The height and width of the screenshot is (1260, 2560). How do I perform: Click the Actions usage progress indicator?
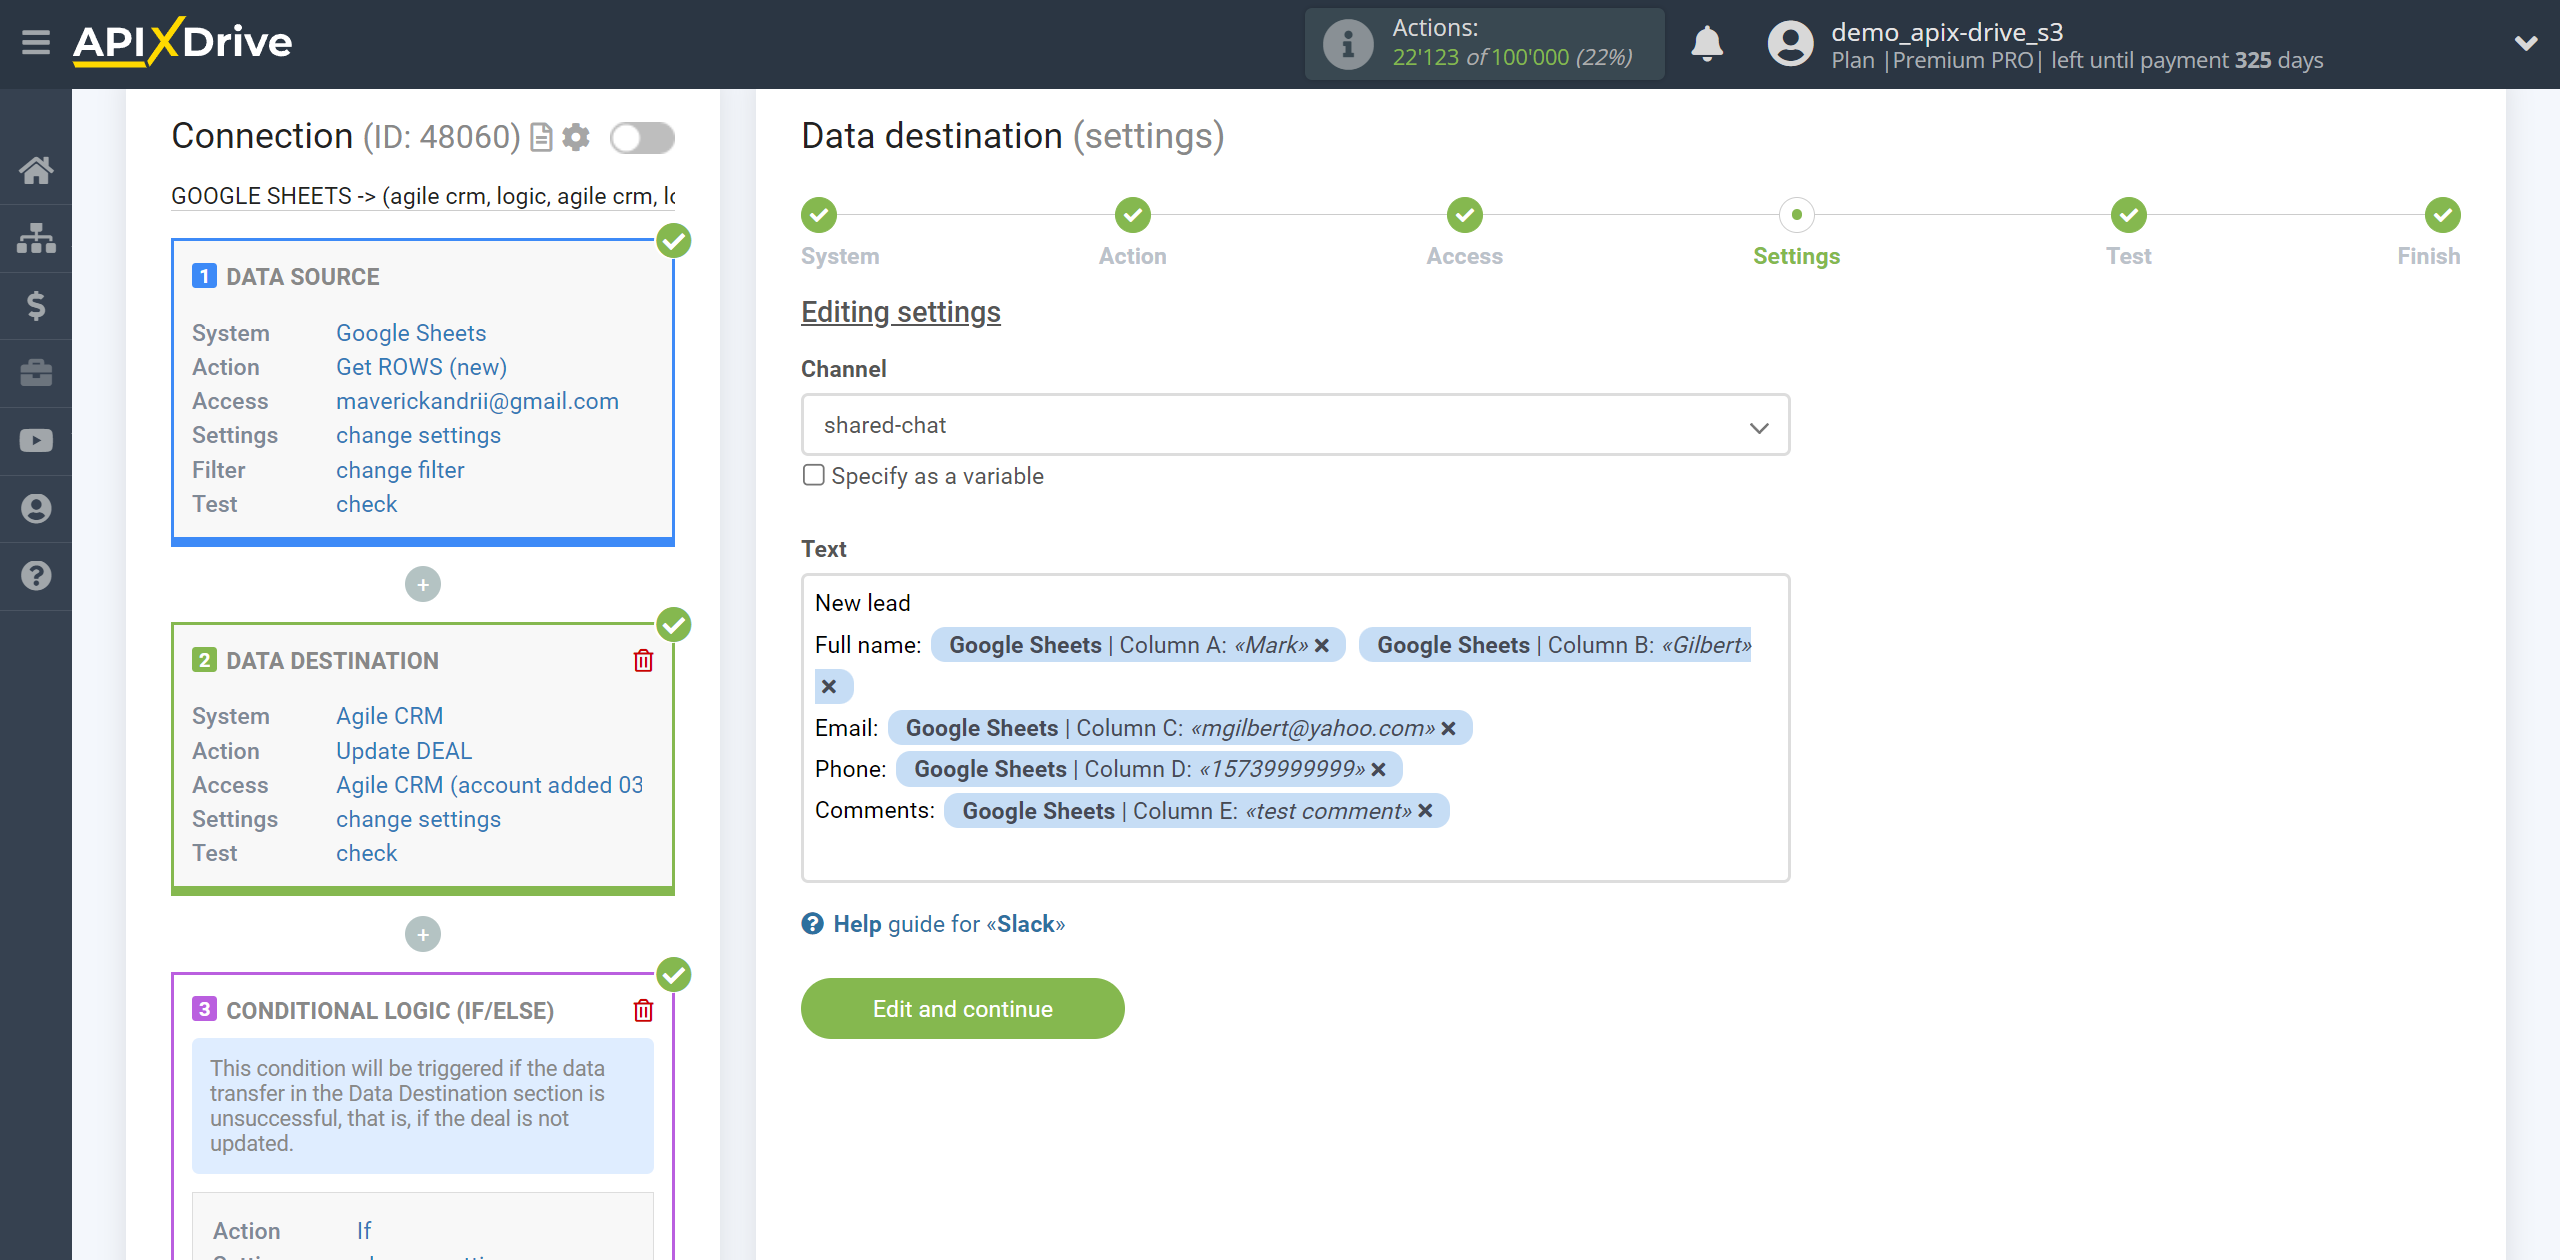click(x=1482, y=44)
